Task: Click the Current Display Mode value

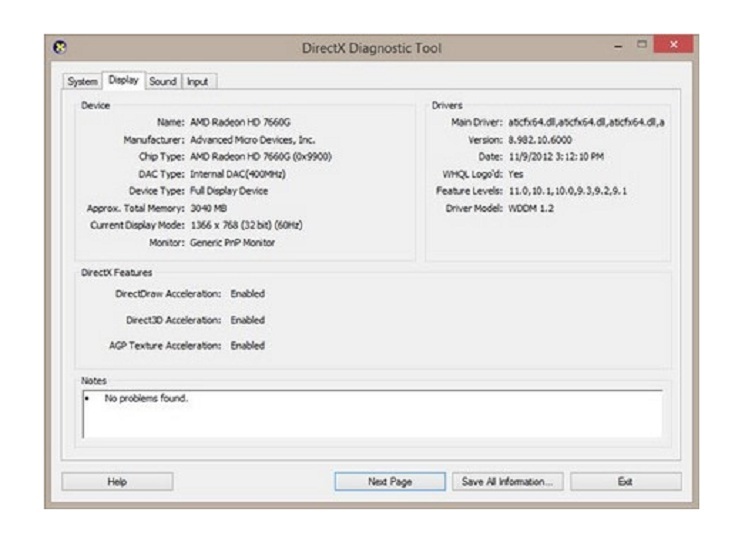Action: 246,225
